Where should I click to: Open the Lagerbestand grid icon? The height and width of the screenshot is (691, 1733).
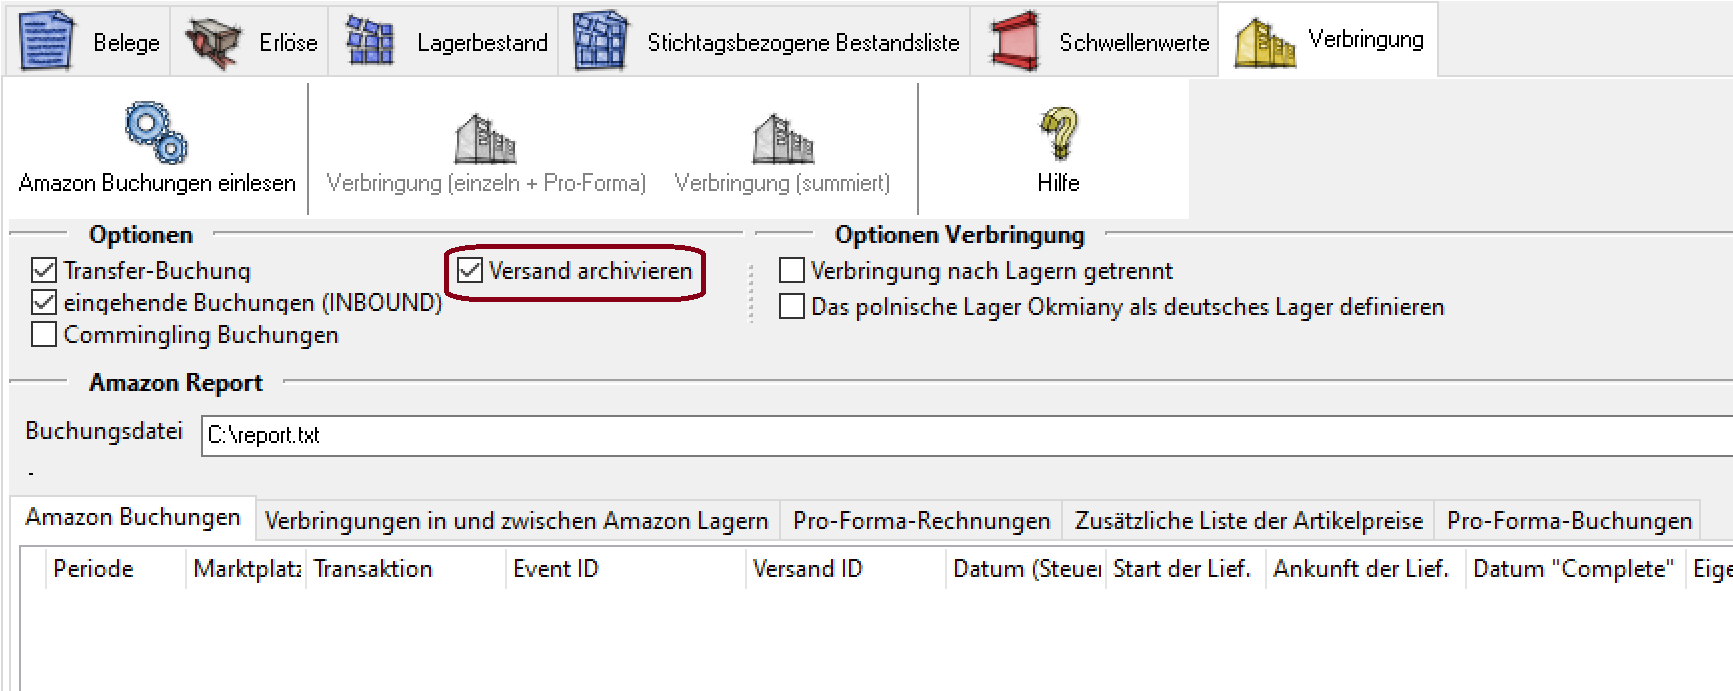pyautogui.click(x=369, y=42)
